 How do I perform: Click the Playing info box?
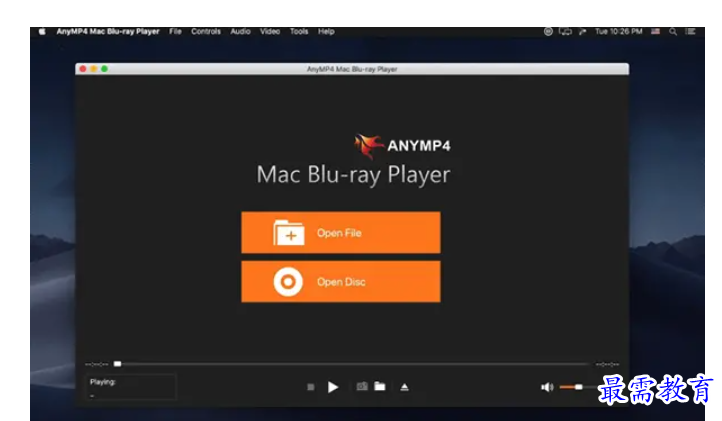coord(131,387)
